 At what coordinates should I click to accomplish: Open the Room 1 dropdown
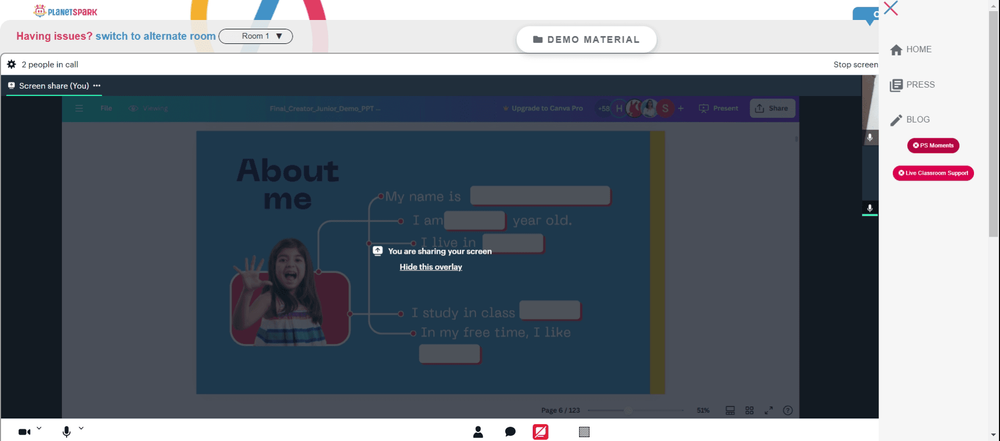pyautogui.click(x=256, y=36)
